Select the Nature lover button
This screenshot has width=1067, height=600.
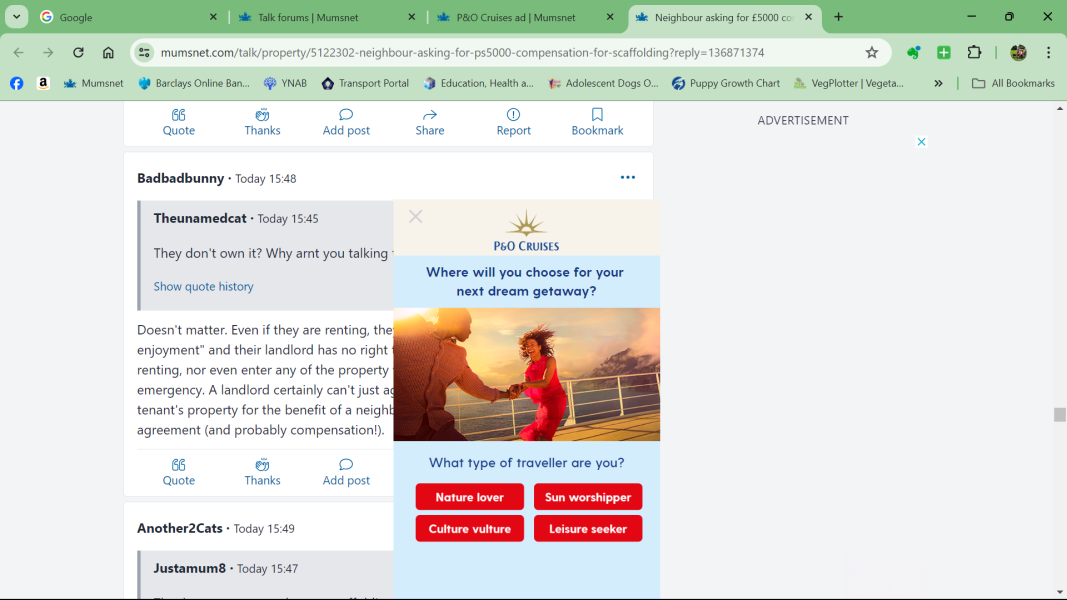coord(469,497)
